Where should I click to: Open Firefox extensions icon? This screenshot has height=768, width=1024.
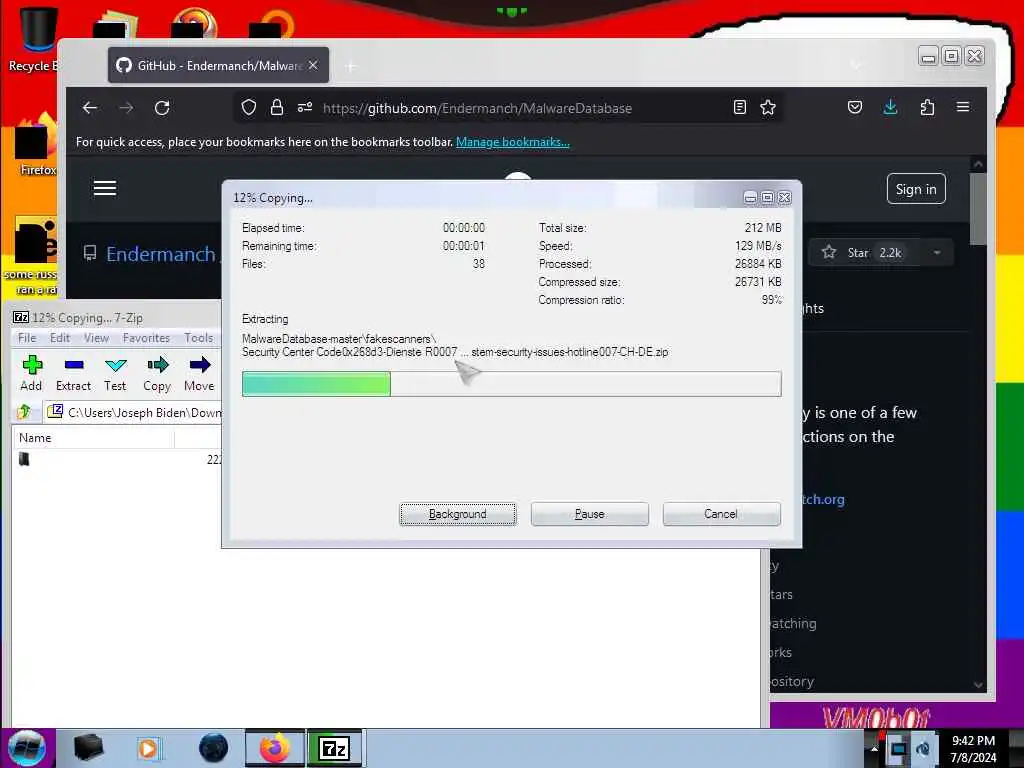coord(927,108)
